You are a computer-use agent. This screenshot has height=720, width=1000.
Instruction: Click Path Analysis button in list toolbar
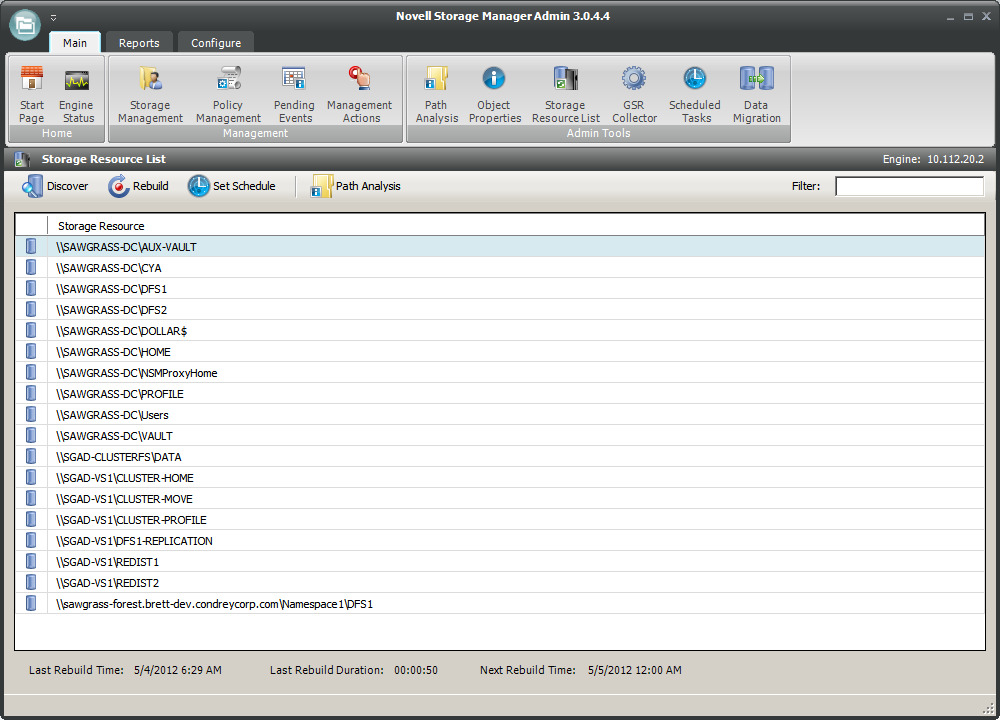coord(355,186)
